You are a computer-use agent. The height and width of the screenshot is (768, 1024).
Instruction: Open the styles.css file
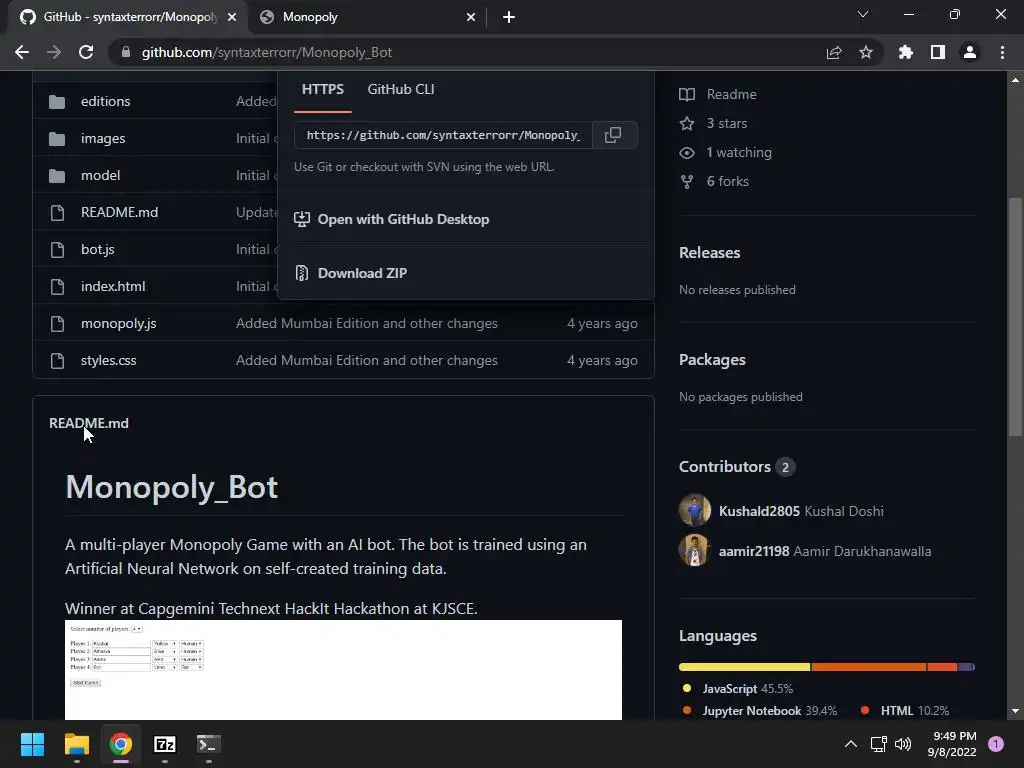[108, 360]
